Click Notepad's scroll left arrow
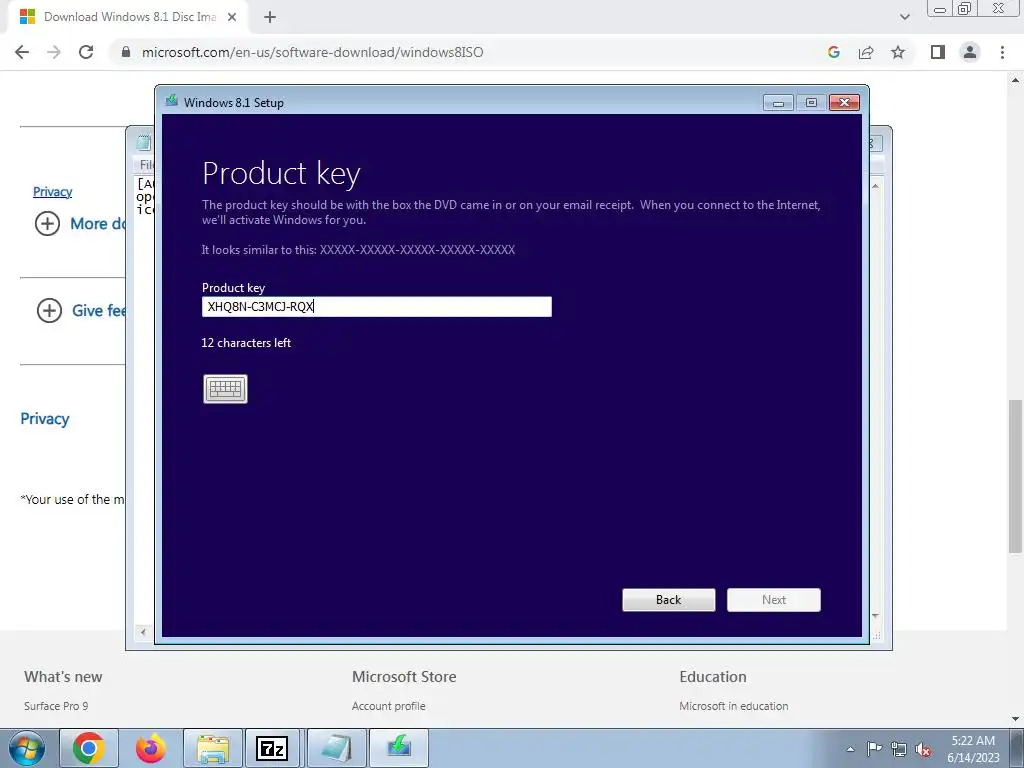 [143, 632]
